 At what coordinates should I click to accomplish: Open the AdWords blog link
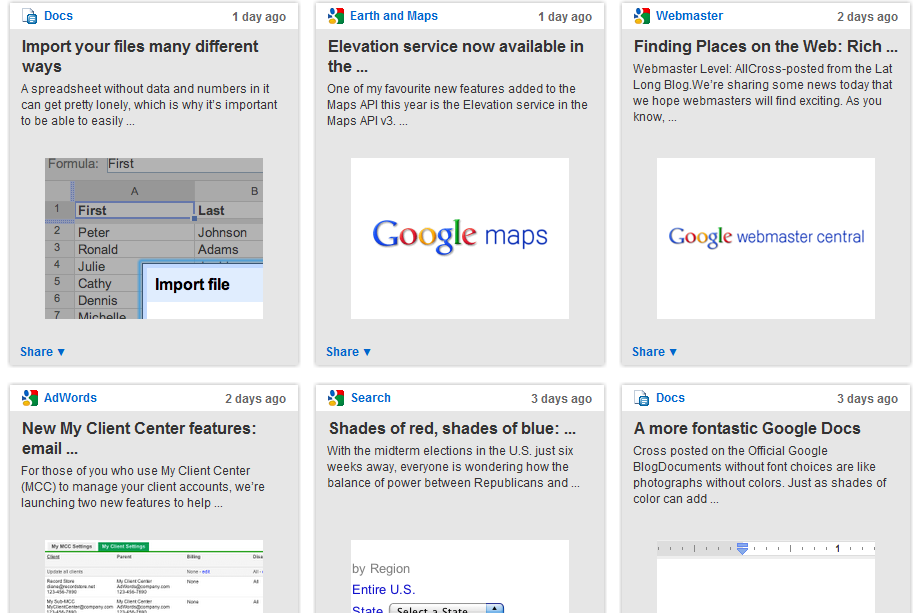coord(71,398)
